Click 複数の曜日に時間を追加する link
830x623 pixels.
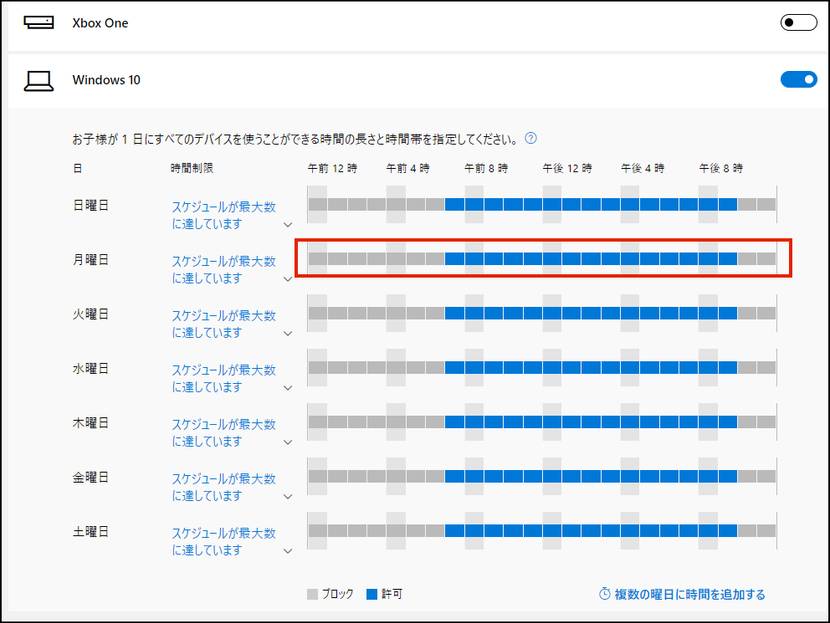690,594
